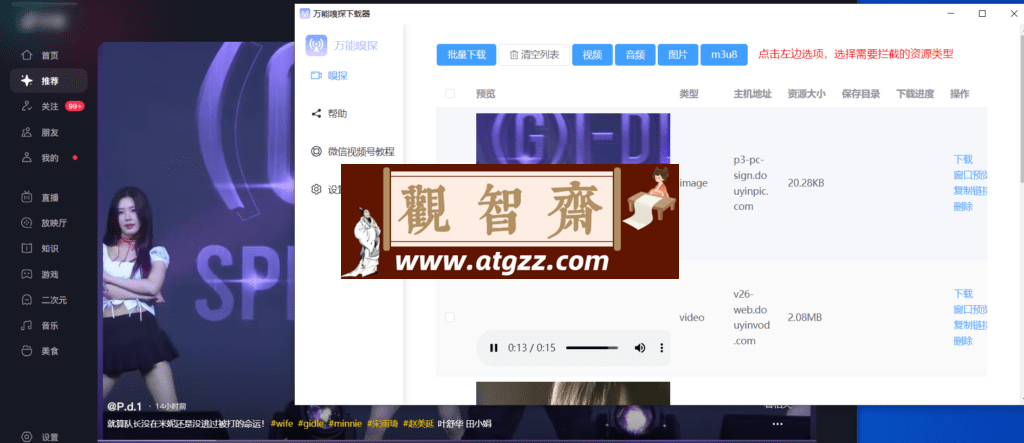Minimize the 万能嗅探下载器 window
The height and width of the screenshot is (443, 1024).
point(951,14)
